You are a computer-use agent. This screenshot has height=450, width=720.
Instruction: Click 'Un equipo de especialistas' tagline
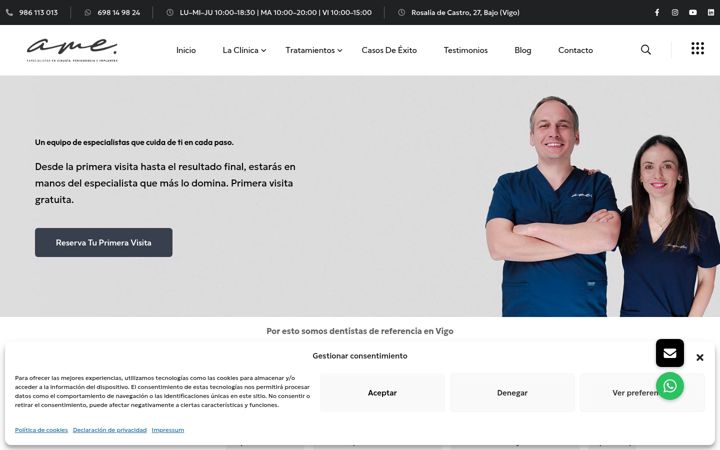click(x=134, y=142)
